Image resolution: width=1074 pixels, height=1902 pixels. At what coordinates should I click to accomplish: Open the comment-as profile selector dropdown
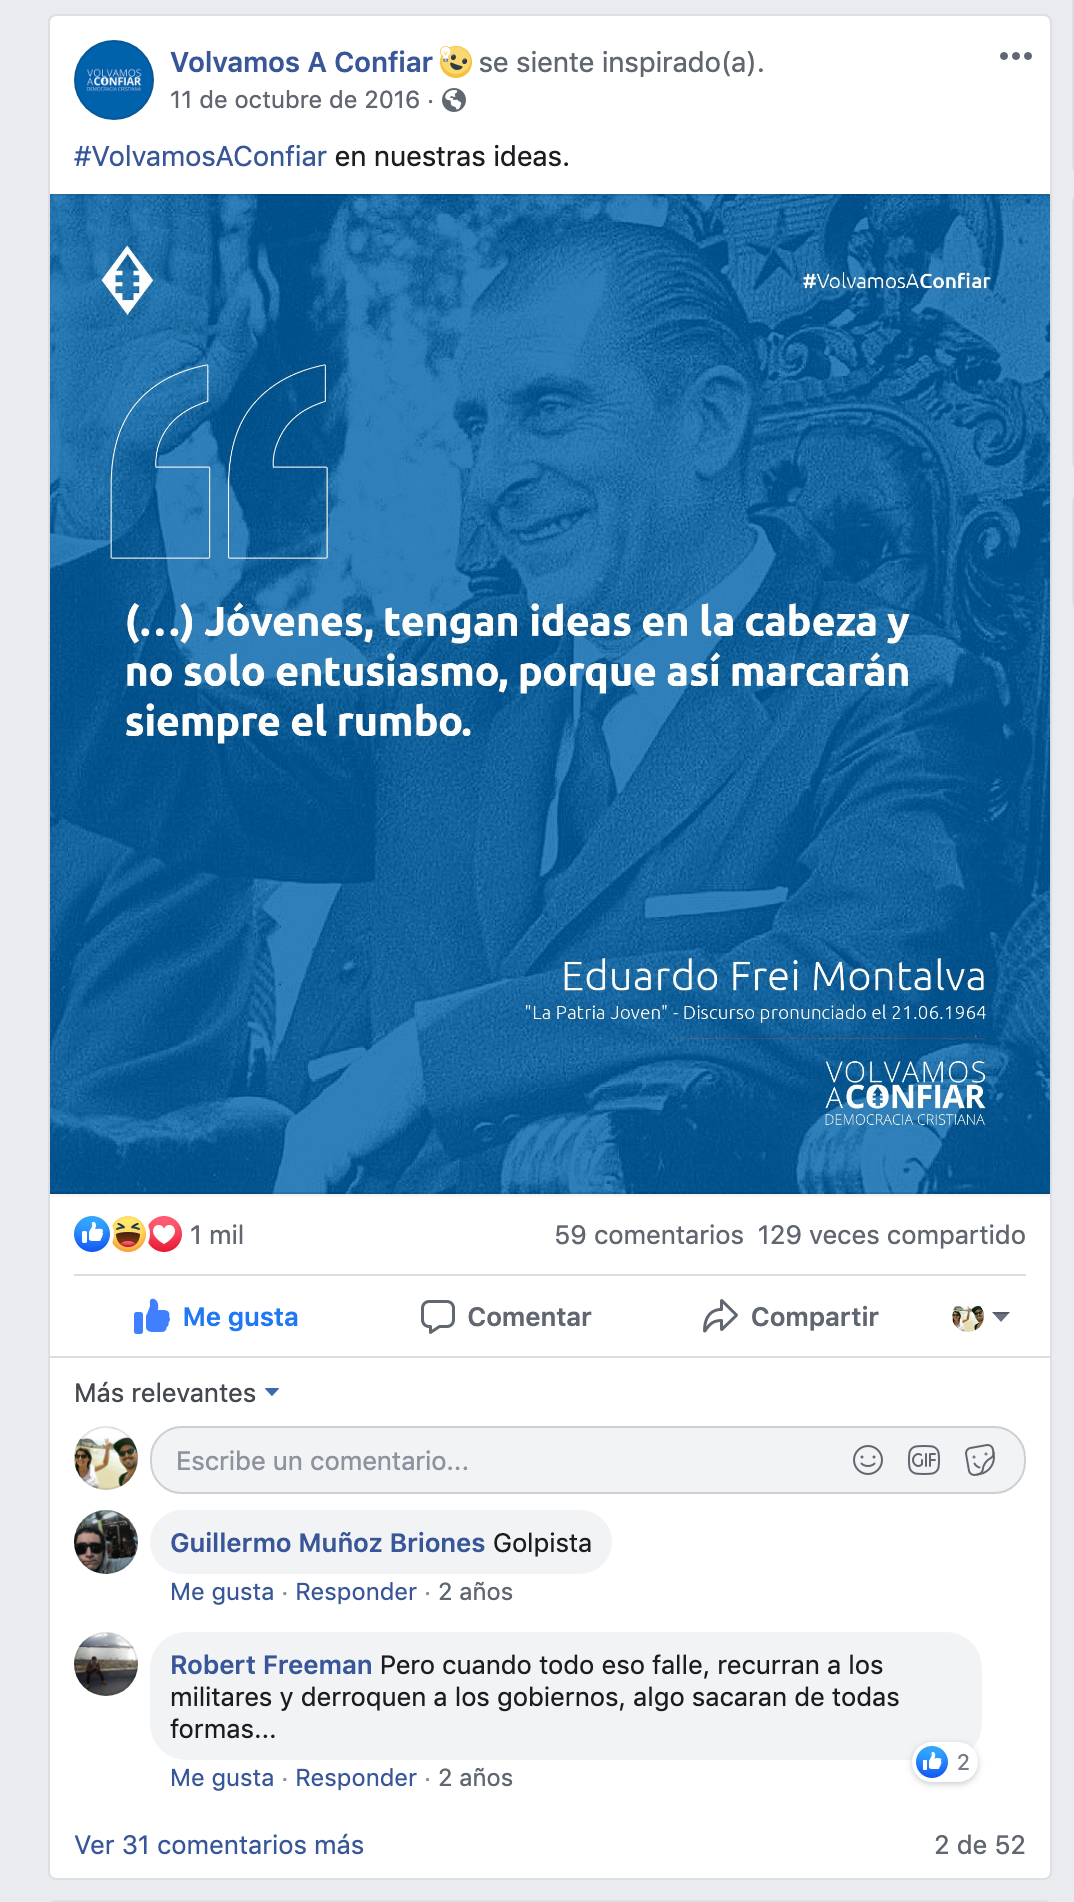(981, 1317)
